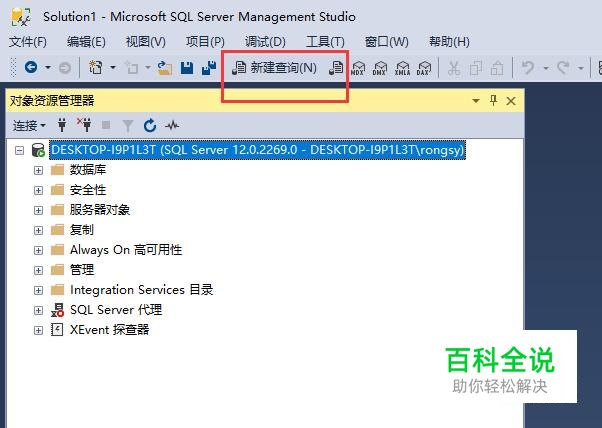This screenshot has height=428, width=602.
Task: Toggle the Object Explorer auto-hide pin
Action: click(493, 101)
